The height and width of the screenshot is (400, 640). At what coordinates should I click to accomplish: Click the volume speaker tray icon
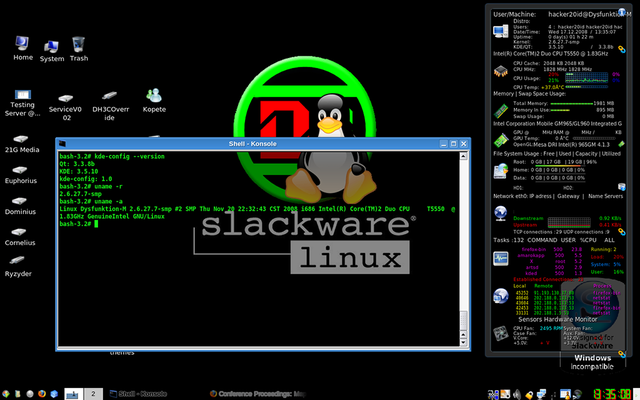click(x=517, y=394)
